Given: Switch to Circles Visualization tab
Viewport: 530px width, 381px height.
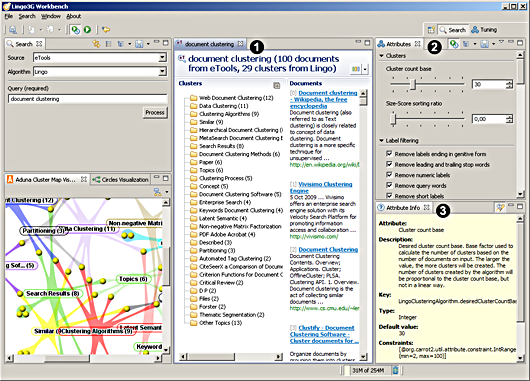Looking at the screenshot, I should tap(121, 180).
